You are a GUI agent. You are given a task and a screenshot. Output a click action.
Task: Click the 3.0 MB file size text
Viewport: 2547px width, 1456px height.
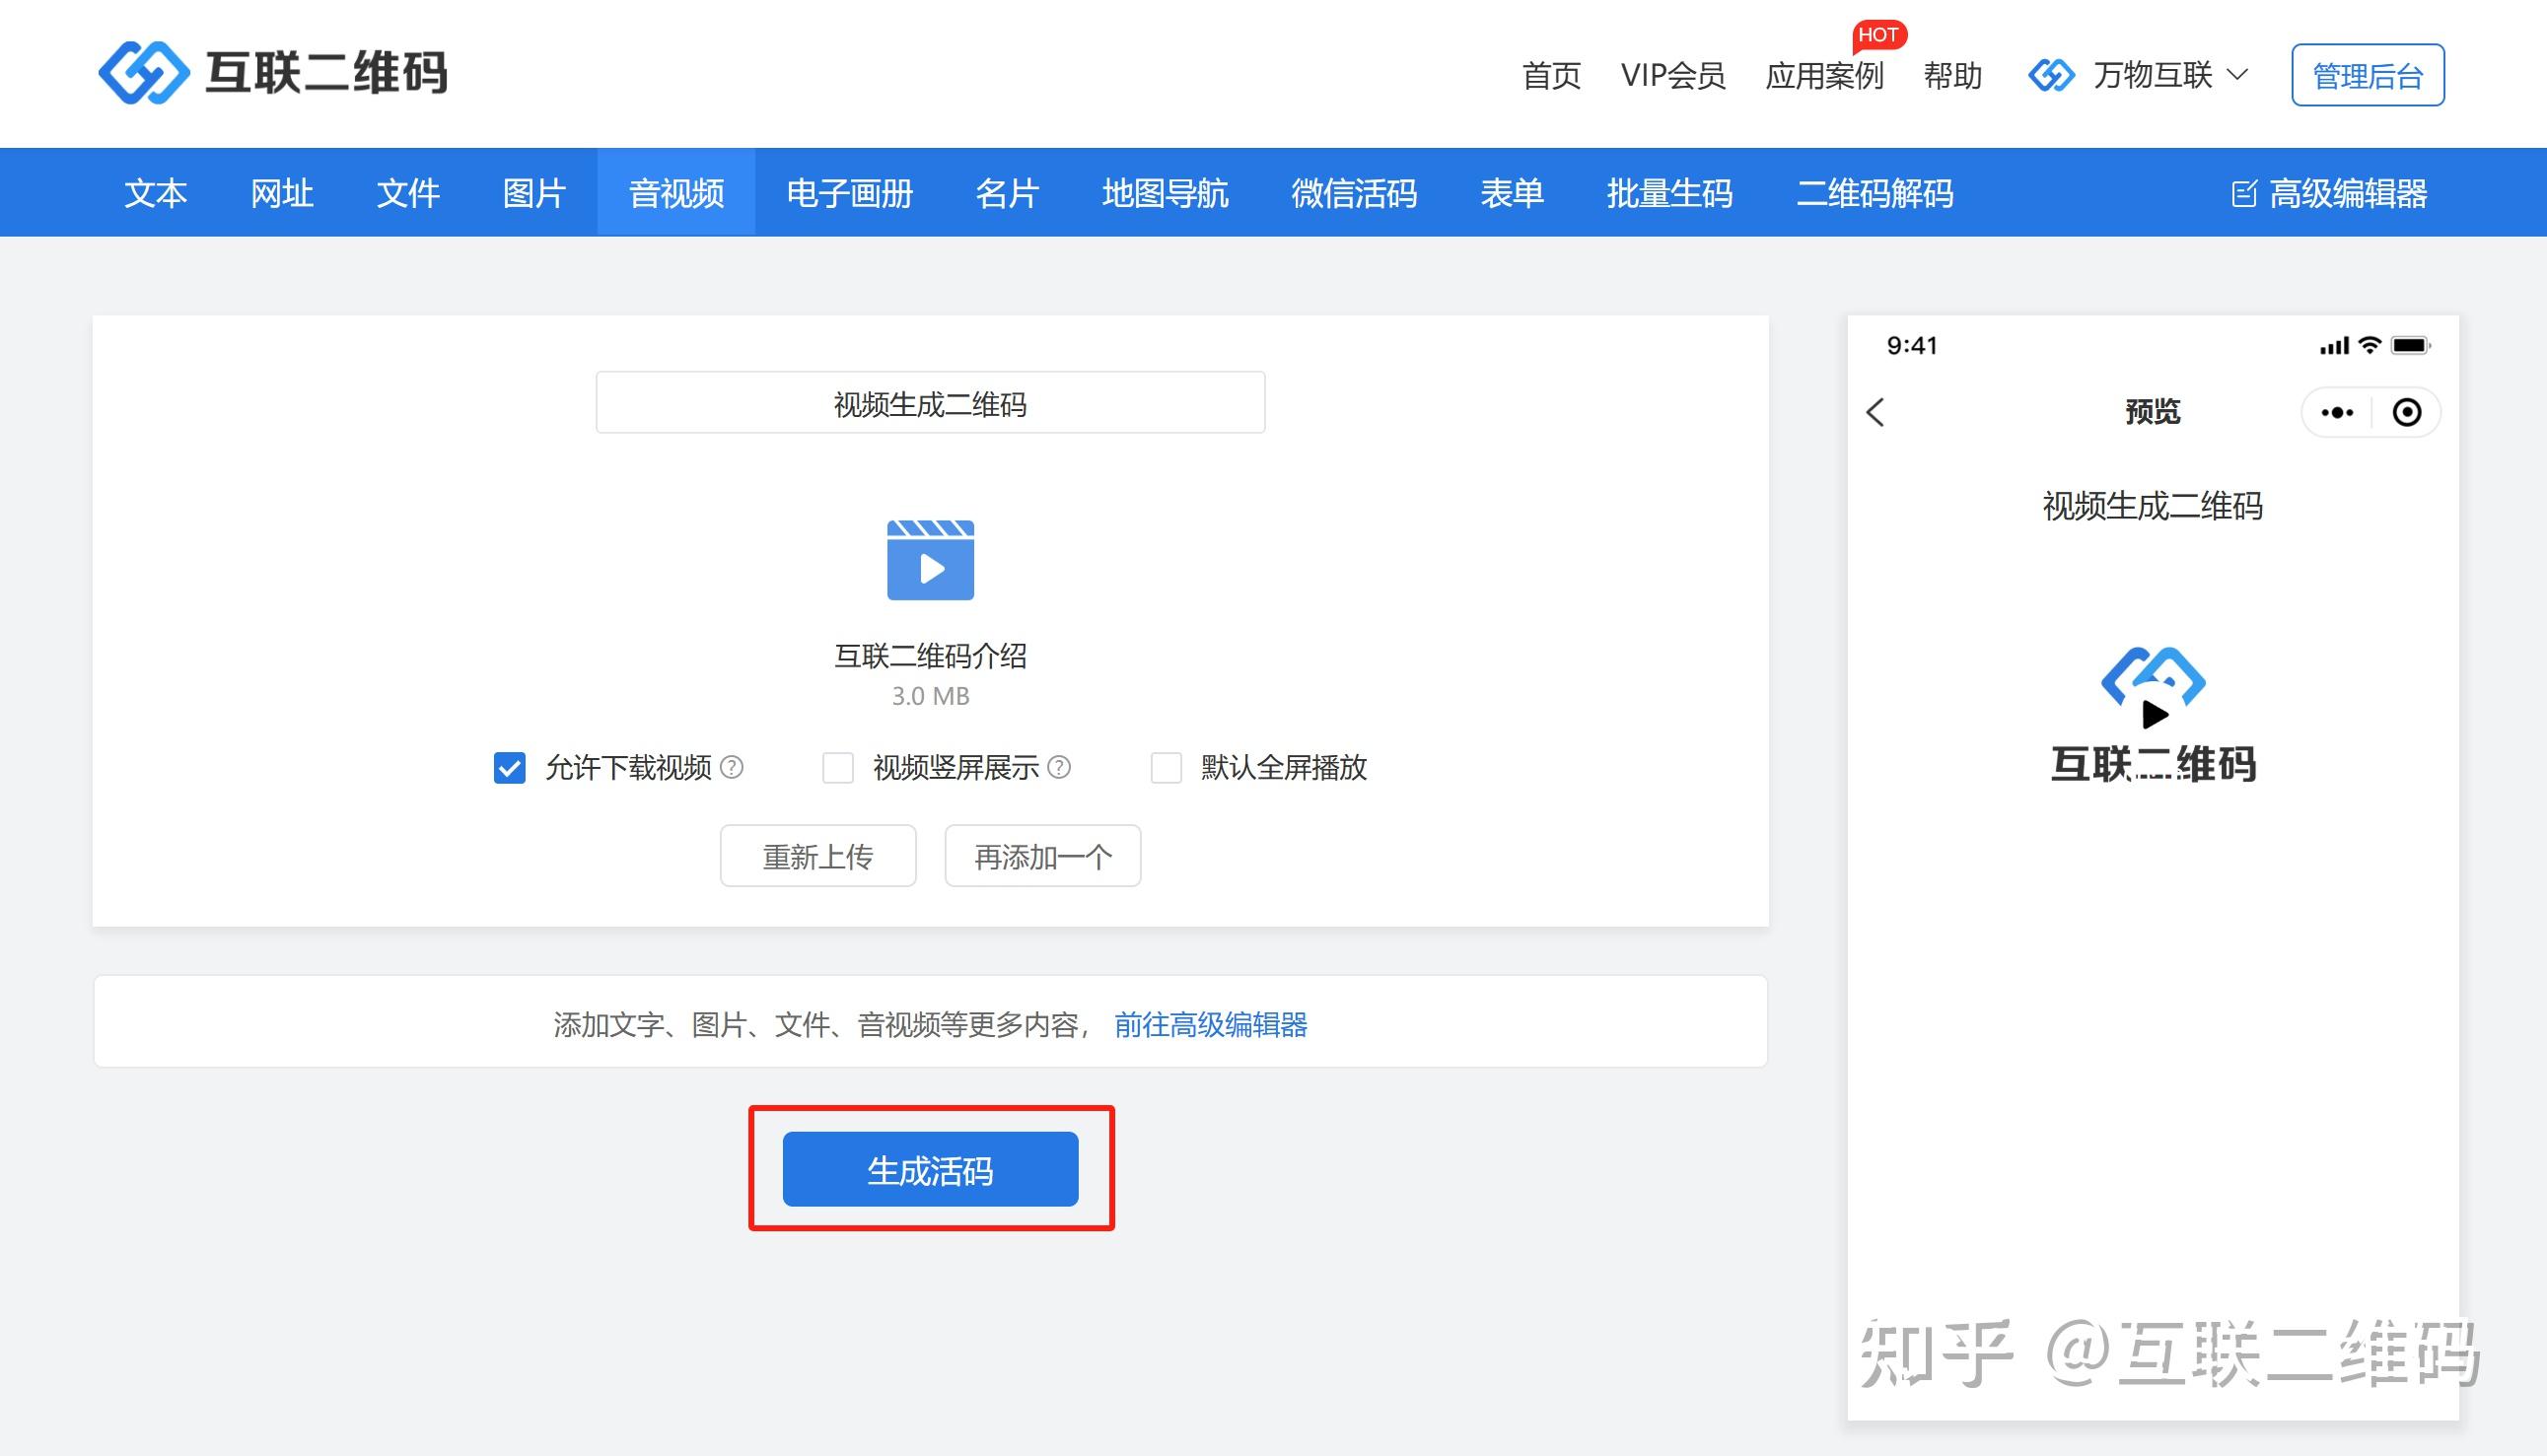click(930, 696)
